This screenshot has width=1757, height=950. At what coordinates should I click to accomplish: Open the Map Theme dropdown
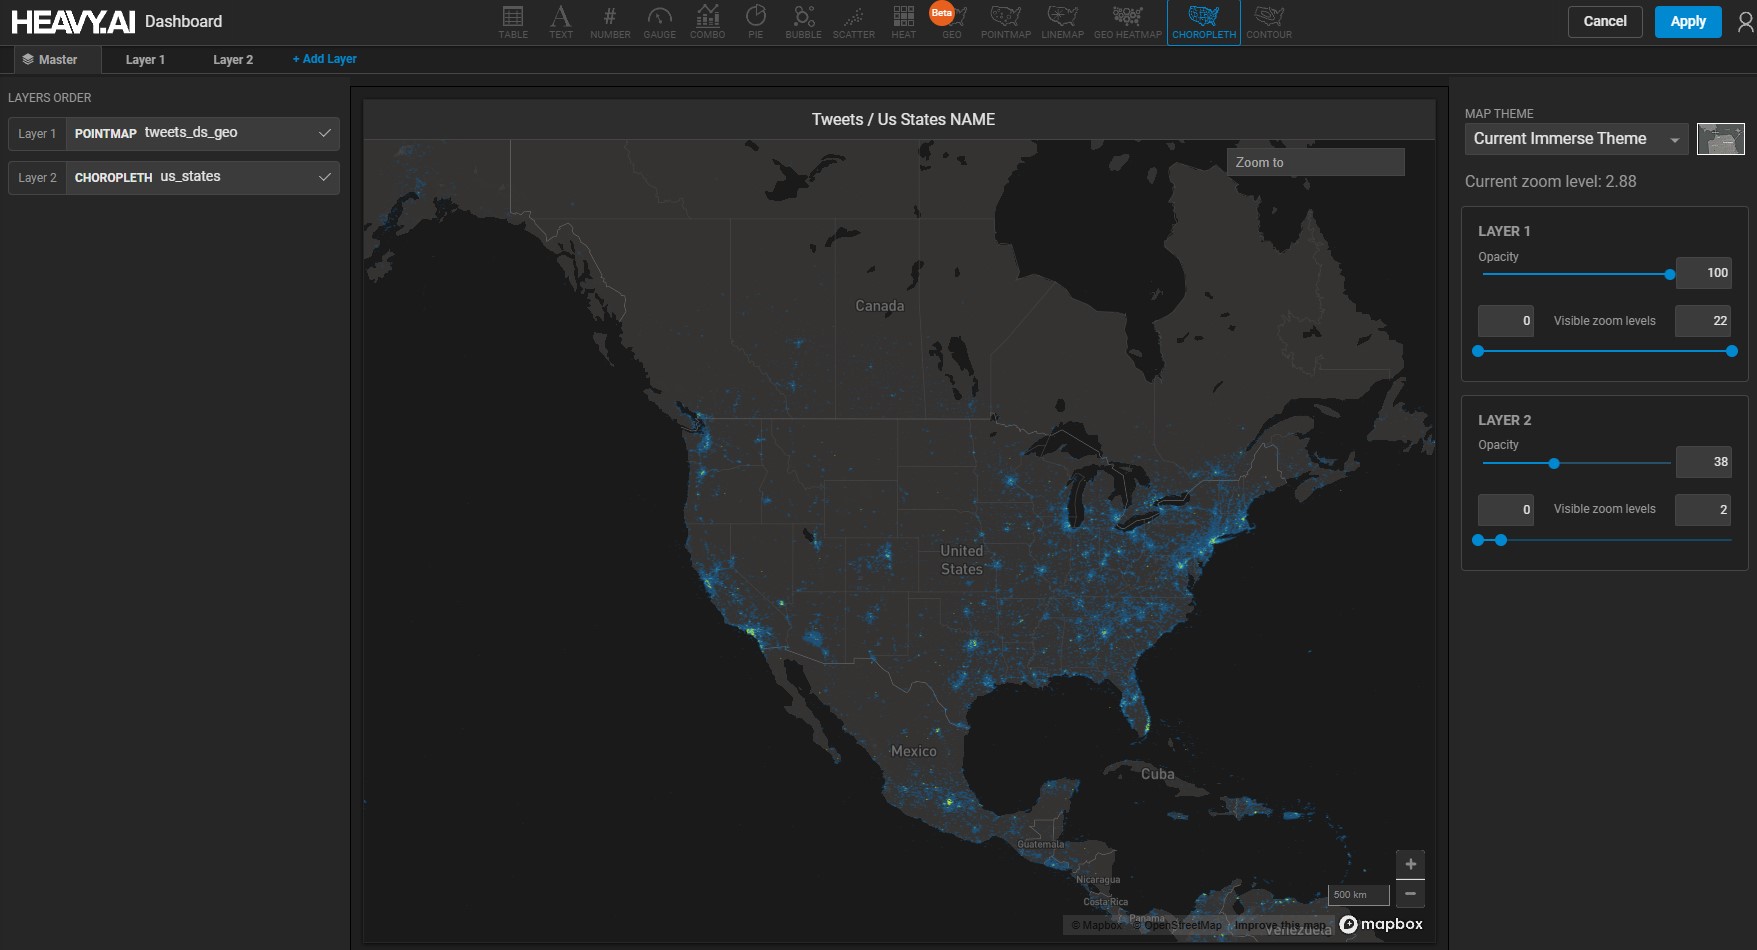tap(1576, 139)
